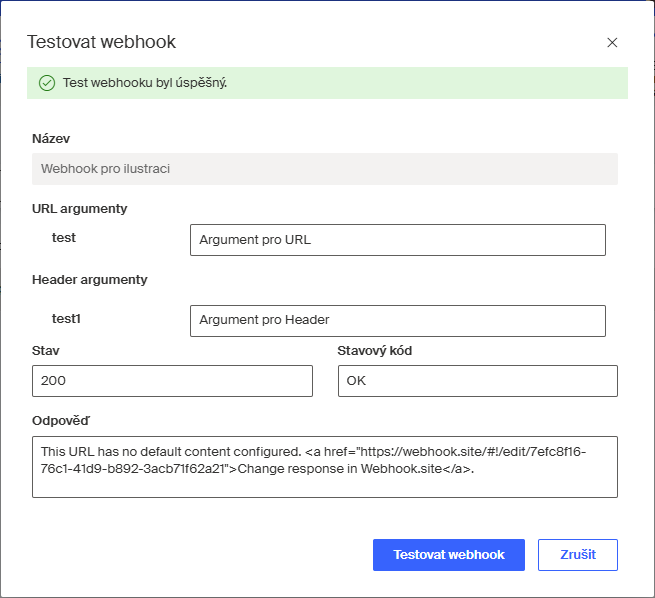Close the Testovat webhook dialog
This screenshot has width=655, height=598.
click(x=612, y=43)
